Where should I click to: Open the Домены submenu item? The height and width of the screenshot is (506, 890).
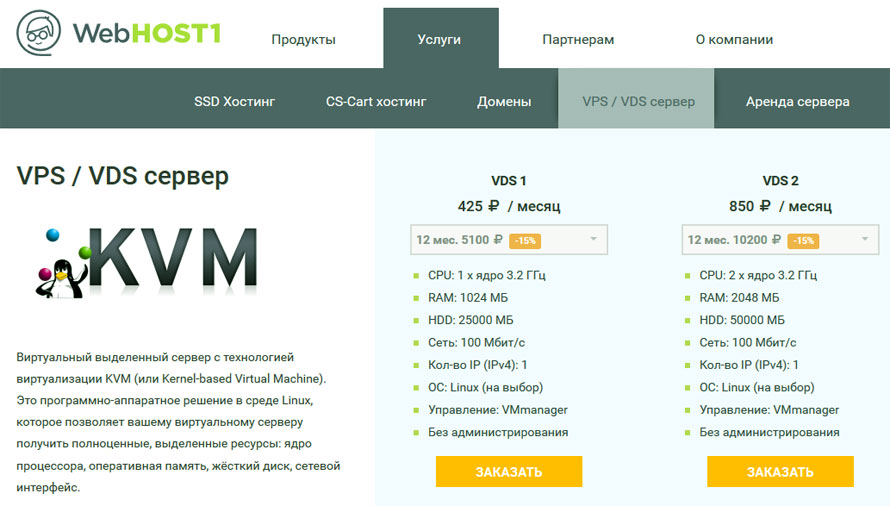pos(504,101)
